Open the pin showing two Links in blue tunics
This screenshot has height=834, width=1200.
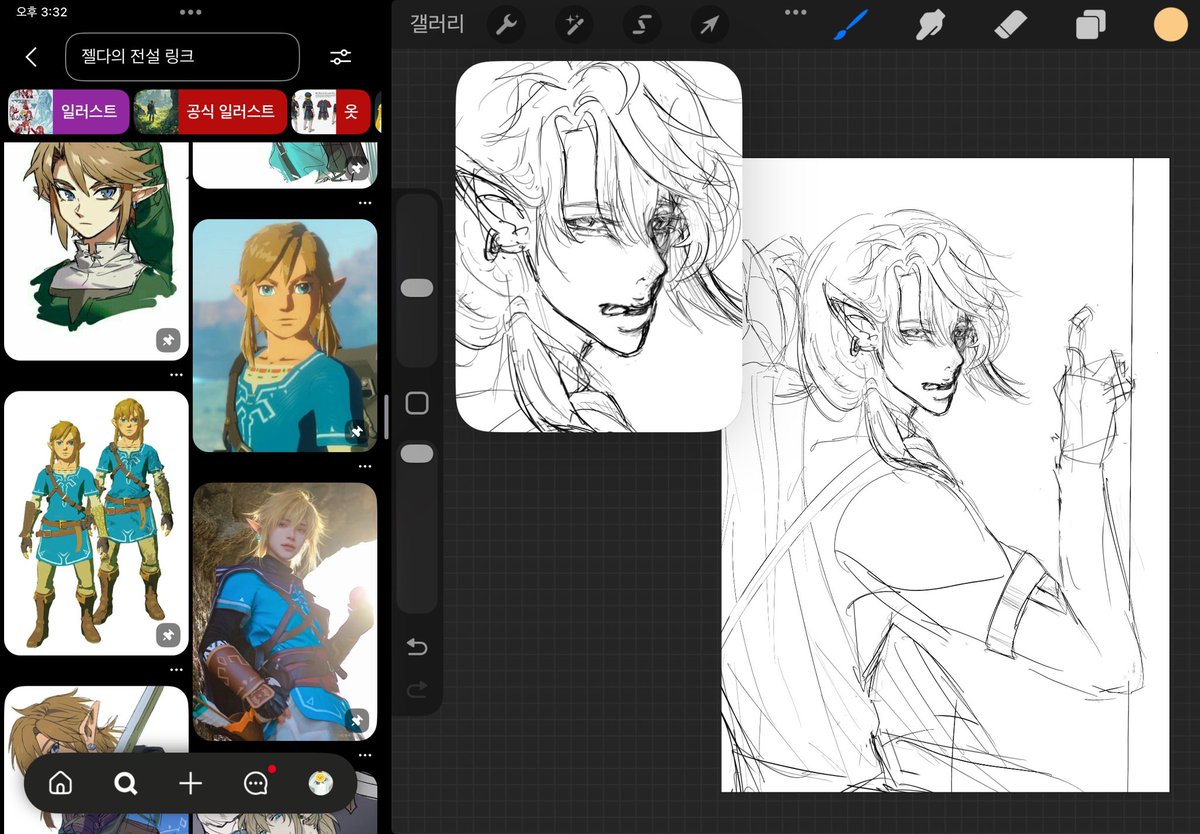96,523
